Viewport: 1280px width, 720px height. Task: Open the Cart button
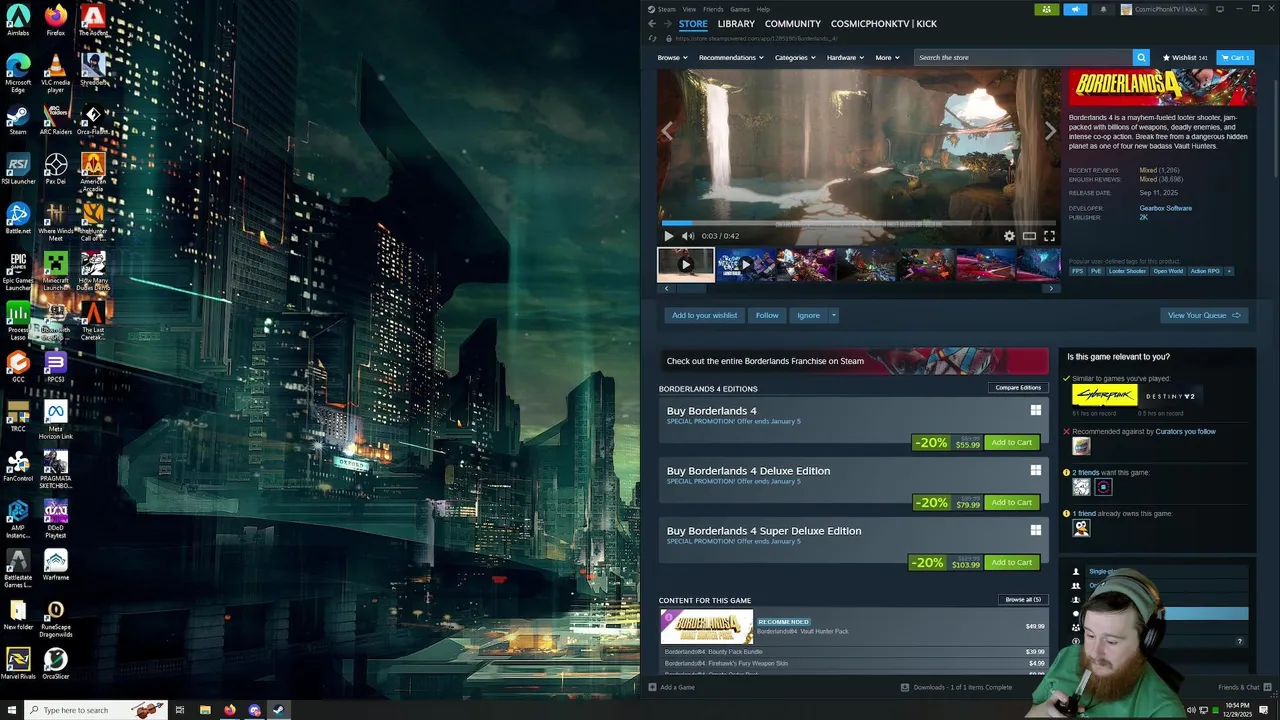point(1235,58)
